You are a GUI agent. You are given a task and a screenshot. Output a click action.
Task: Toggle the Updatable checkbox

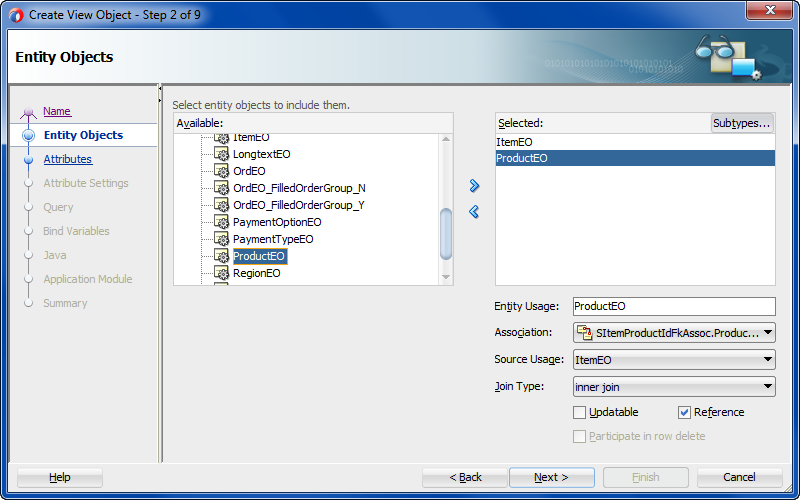579,412
